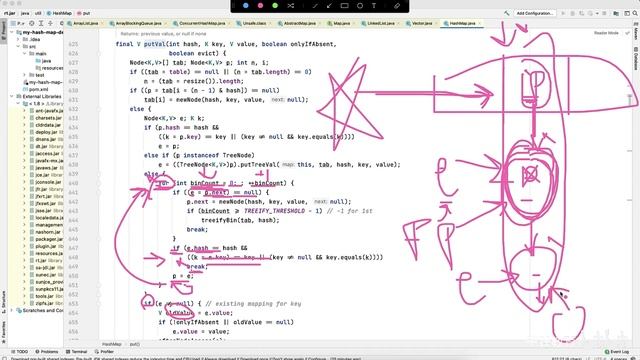Expand Scratches and Consoles node
The width and height of the screenshot is (640, 360).
point(12,310)
